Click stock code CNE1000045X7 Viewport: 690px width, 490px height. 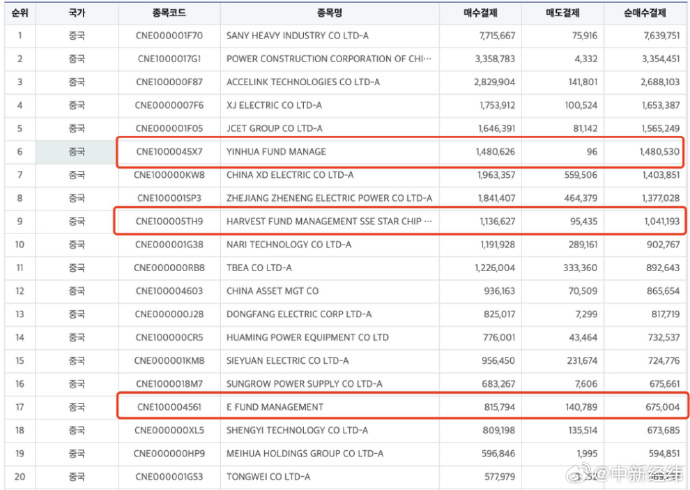[x=168, y=152]
